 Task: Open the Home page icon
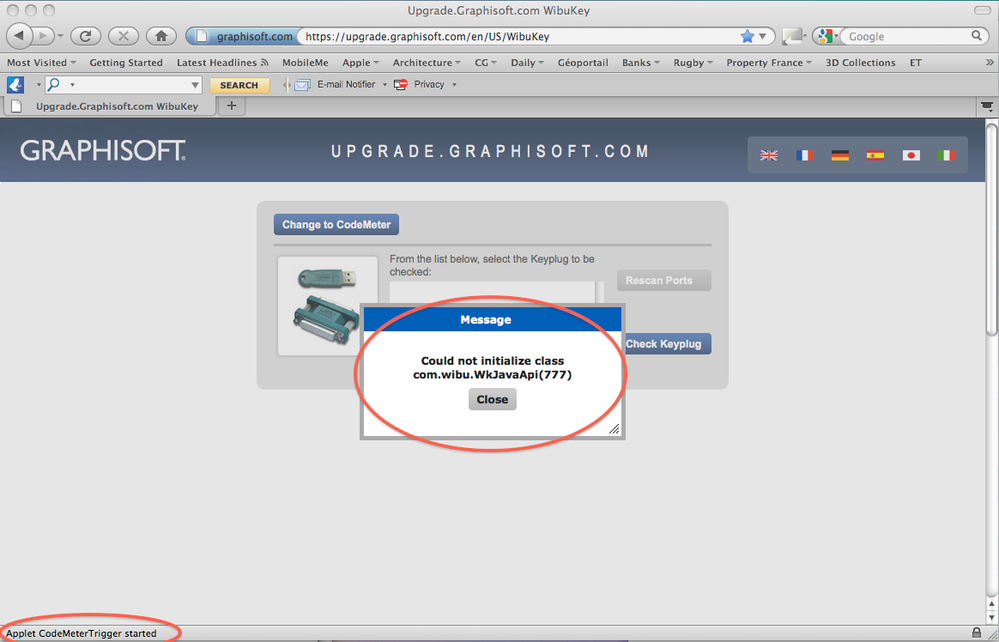tap(161, 36)
